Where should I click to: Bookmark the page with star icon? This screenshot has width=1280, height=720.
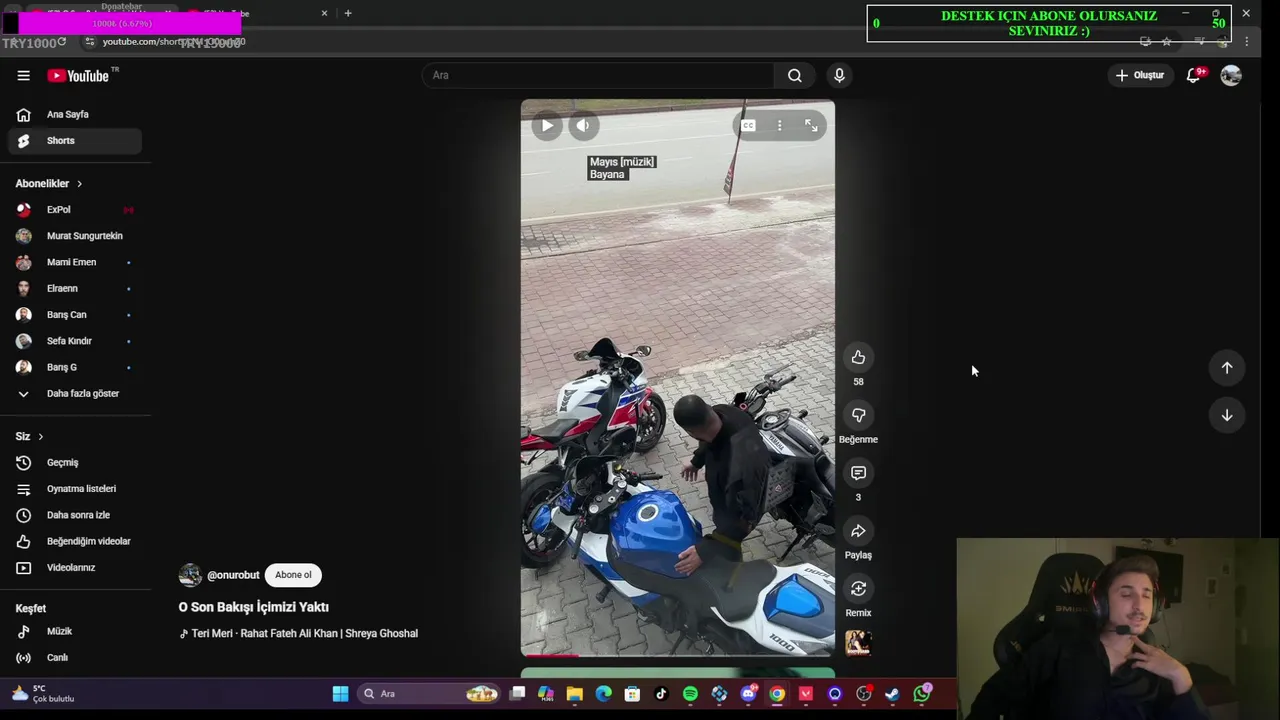click(x=1166, y=41)
